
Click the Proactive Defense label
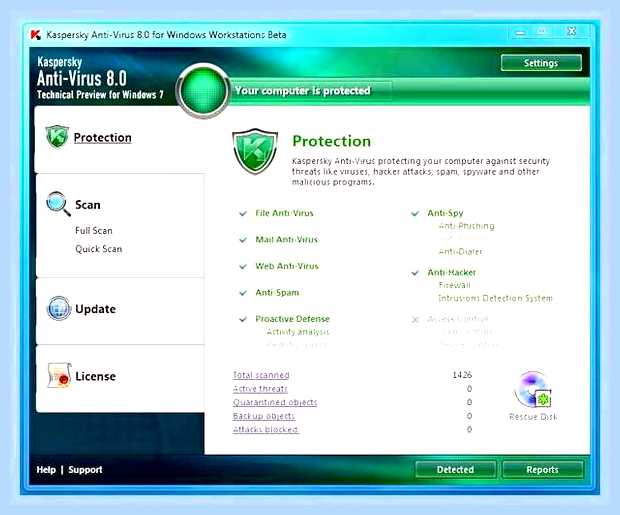[293, 319]
